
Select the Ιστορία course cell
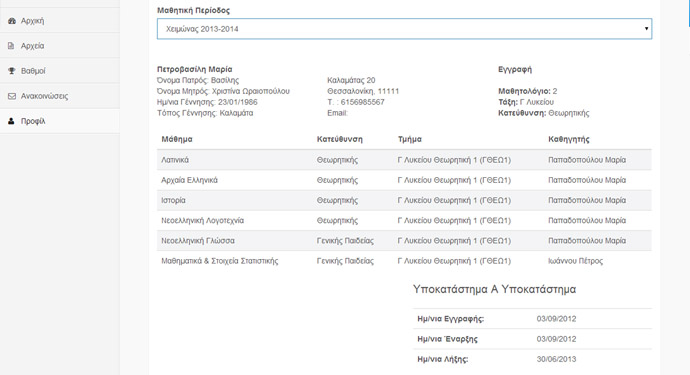(173, 200)
